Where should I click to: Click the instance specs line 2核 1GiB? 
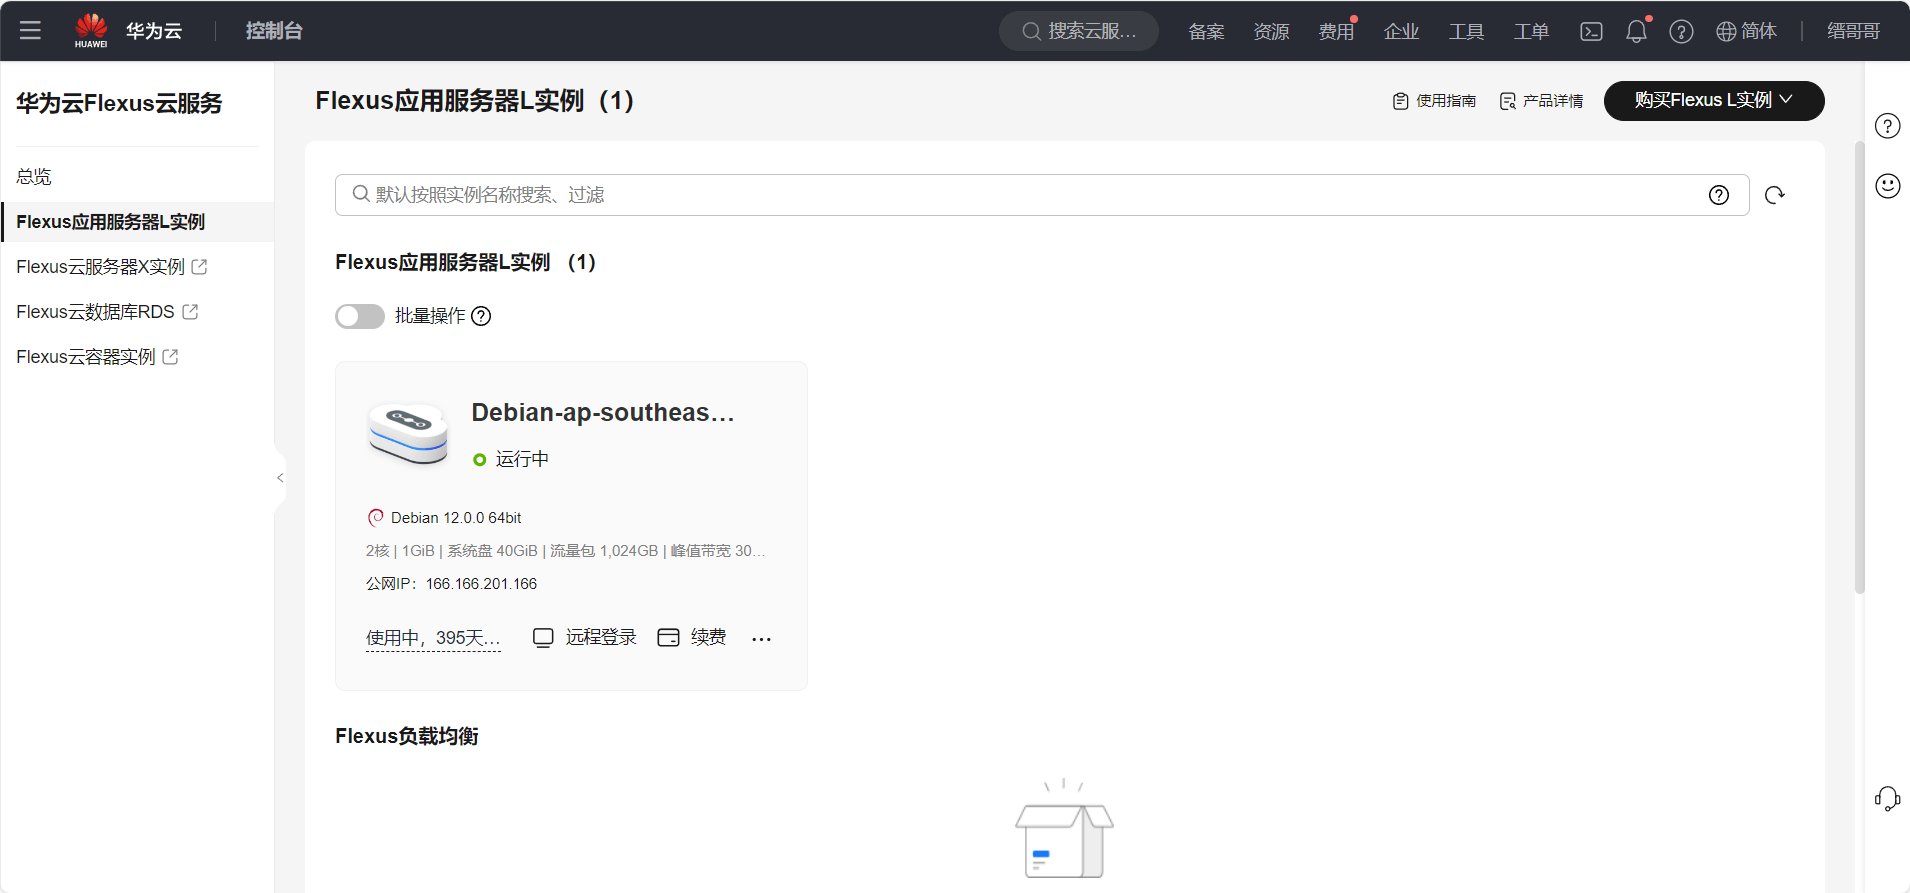pos(566,551)
